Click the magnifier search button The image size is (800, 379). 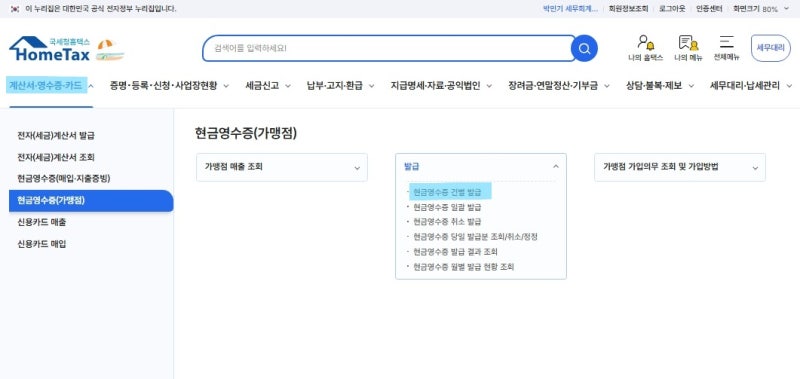(584, 48)
